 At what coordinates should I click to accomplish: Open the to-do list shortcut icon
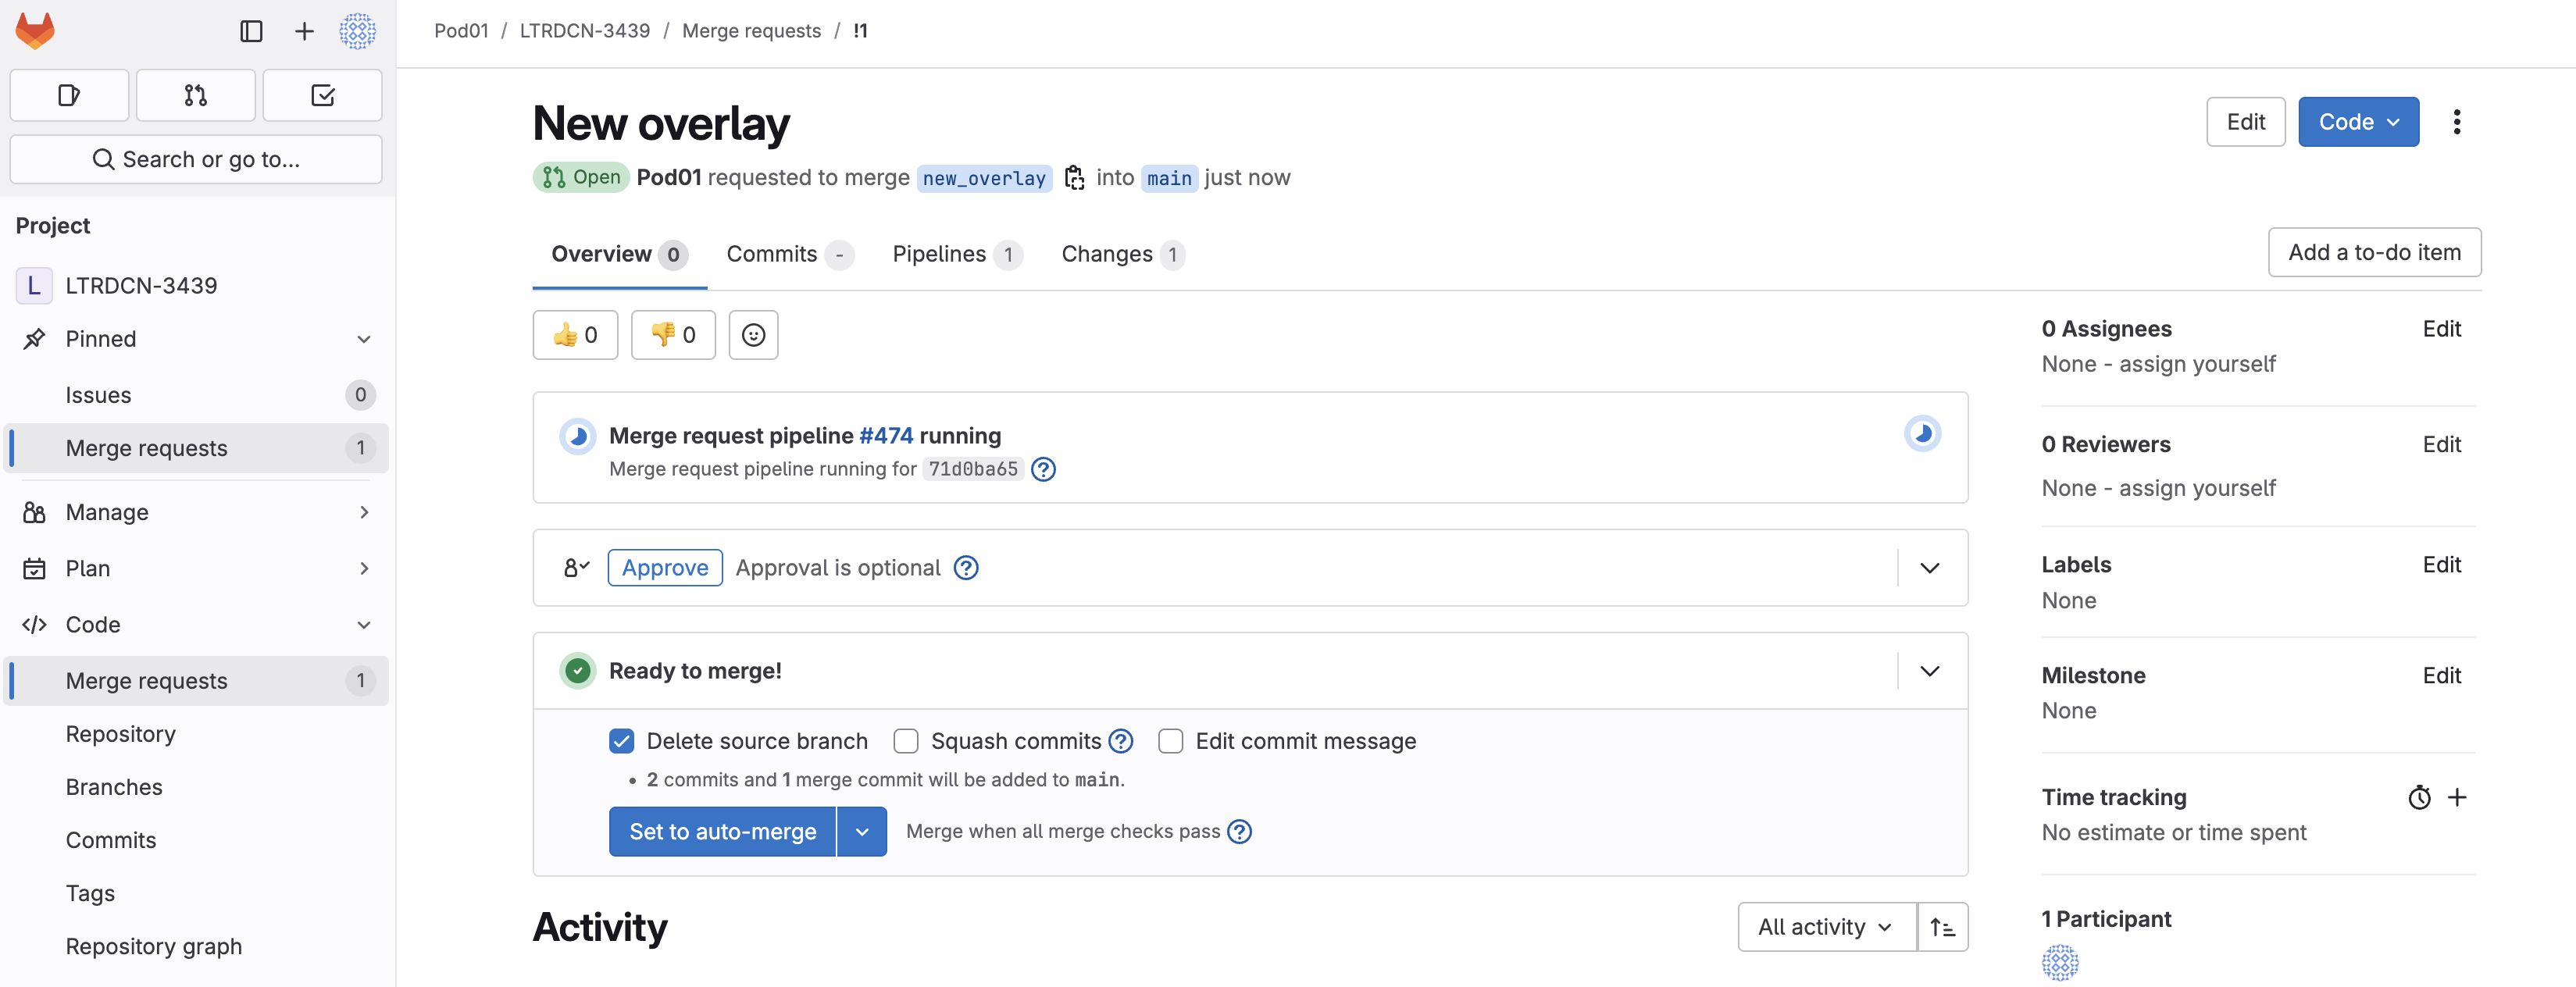tap(322, 95)
